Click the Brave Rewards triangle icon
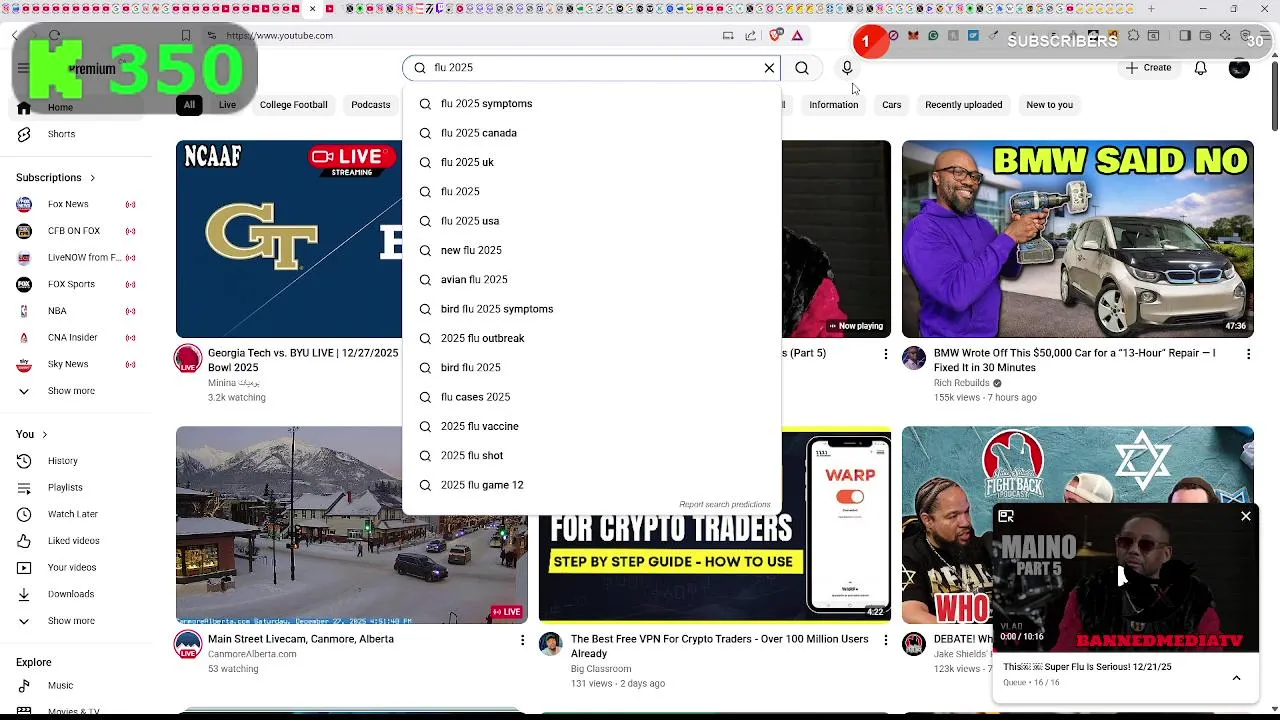This screenshot has height=720, width=1280. coord(797,35)
